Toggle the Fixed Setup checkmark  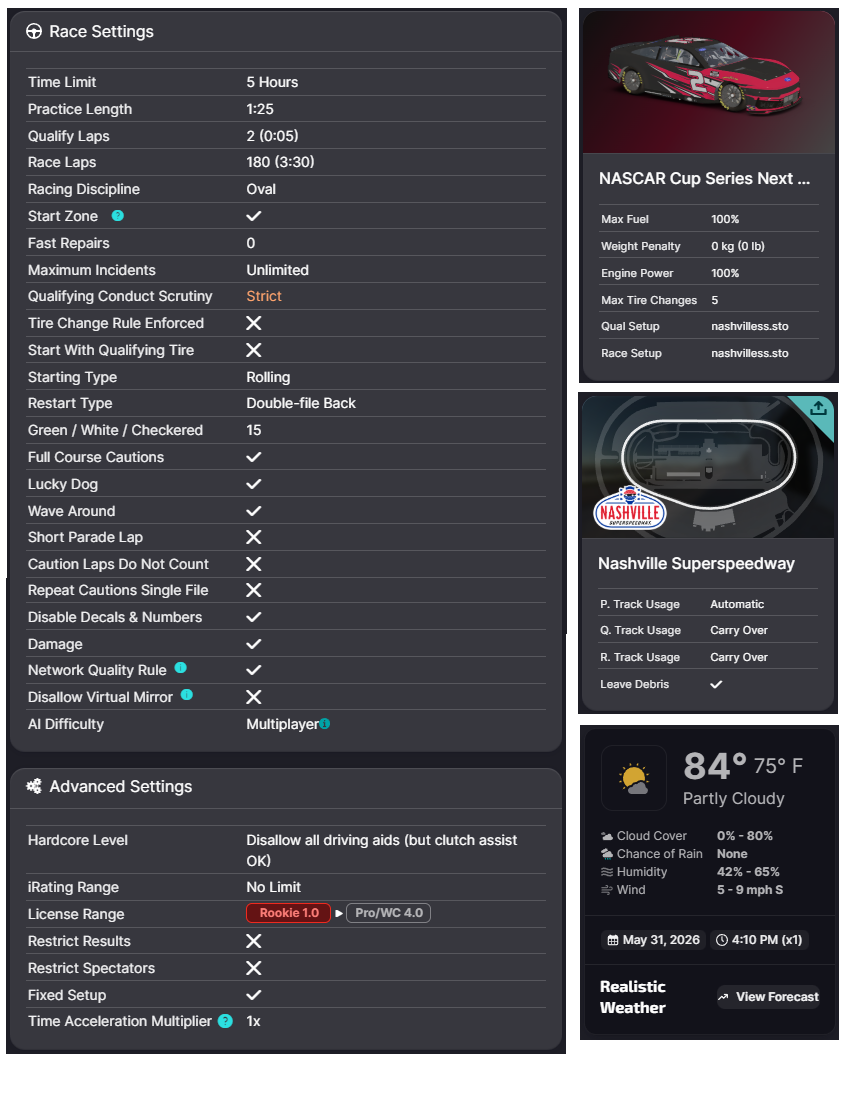[x=254, y=995]
